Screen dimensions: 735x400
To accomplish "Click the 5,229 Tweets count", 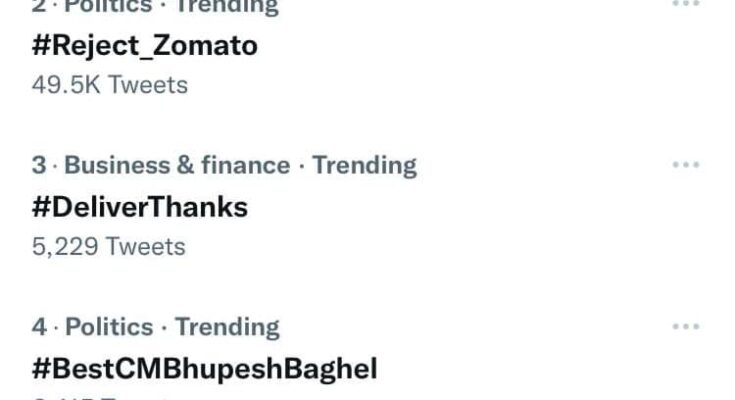I will pos(109,245).
